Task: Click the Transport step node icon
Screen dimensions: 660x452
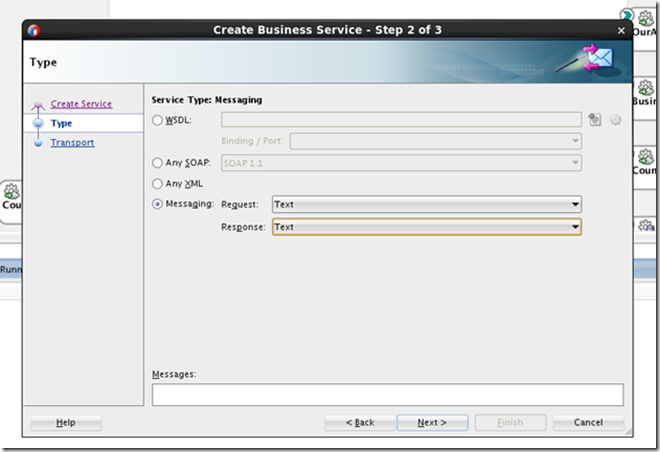Action: (38, 143)
